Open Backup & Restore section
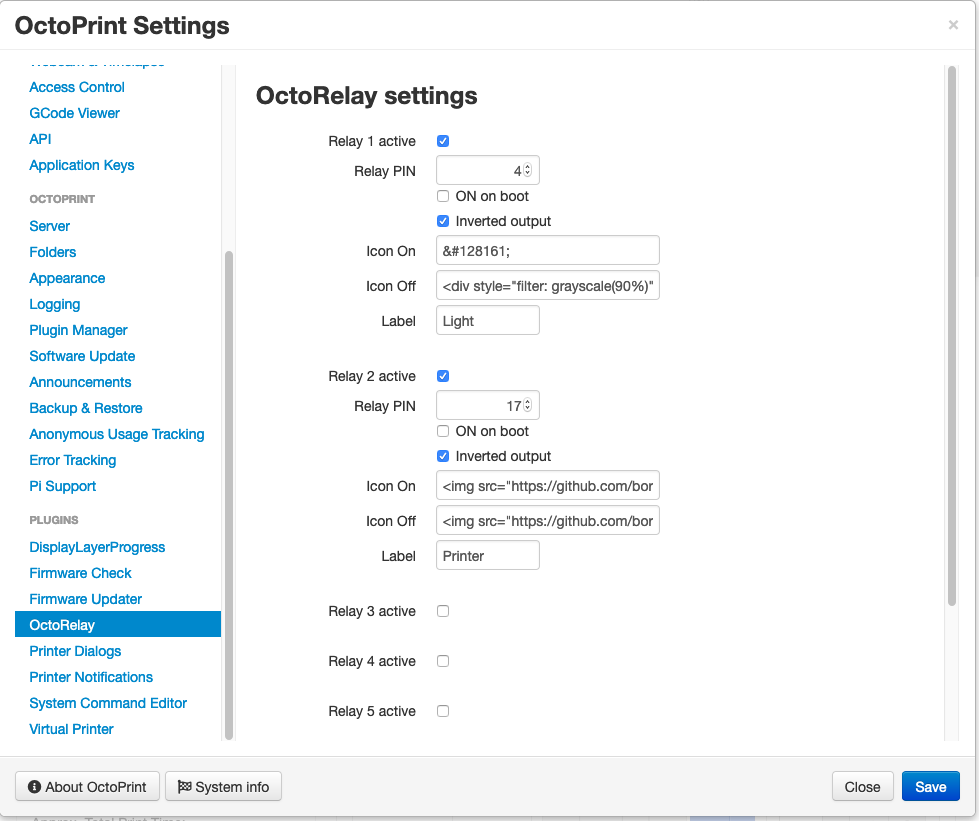This screenshot has width=979, height=821. [86, 408]
